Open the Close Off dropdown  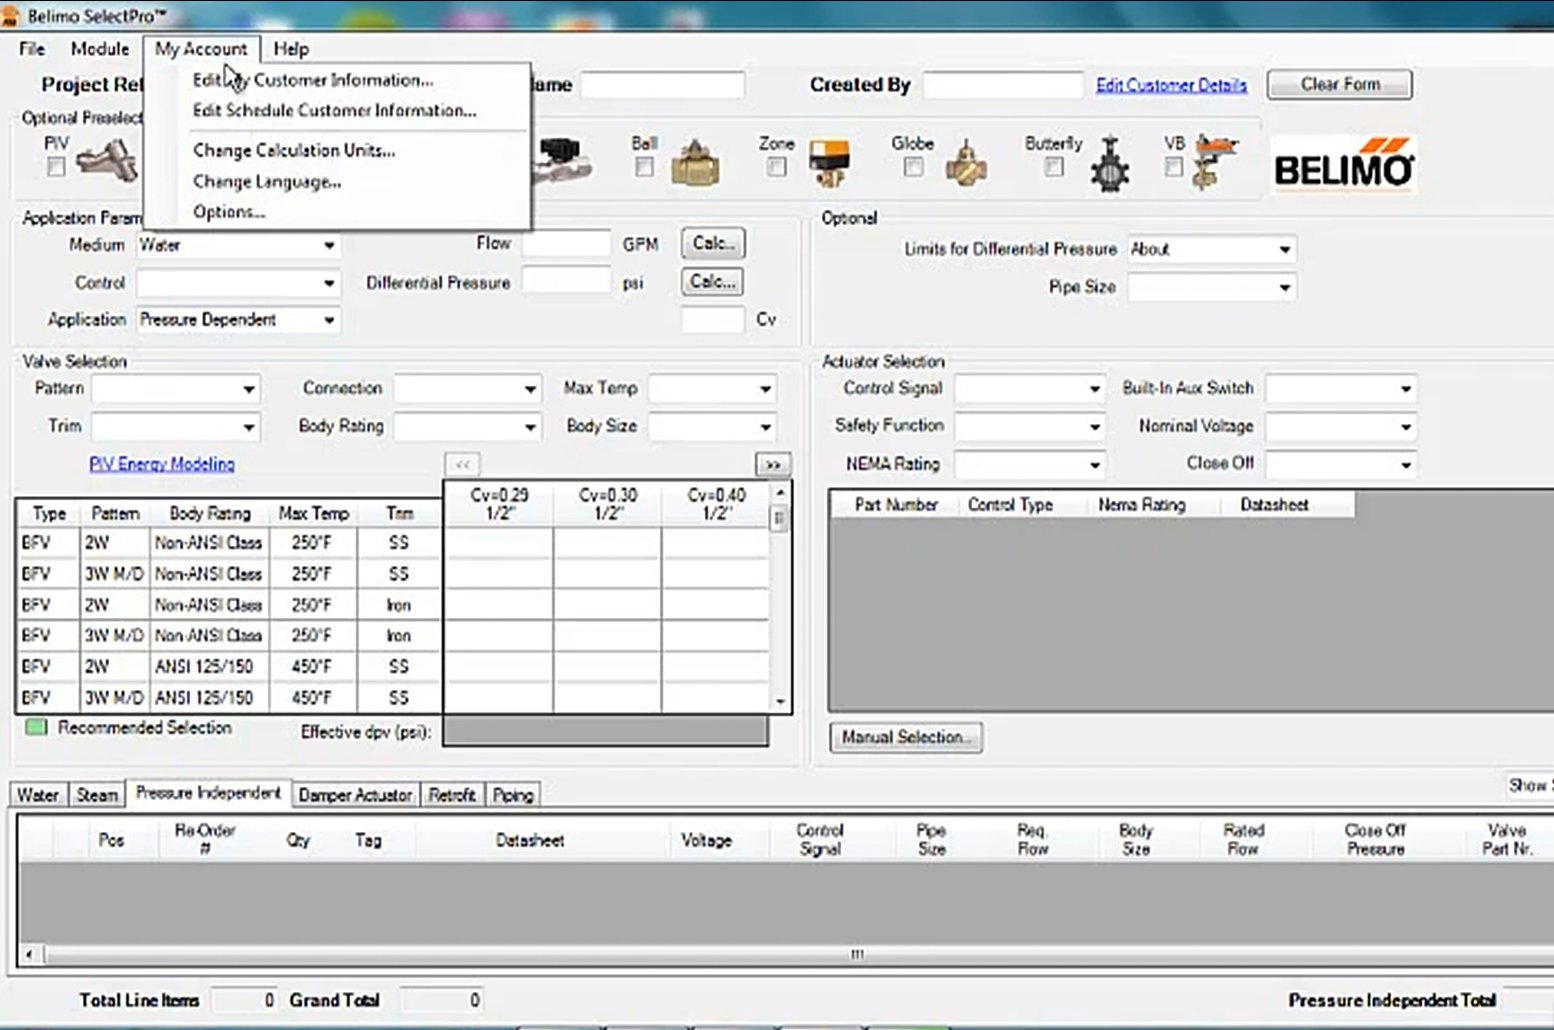point(1341,464)
